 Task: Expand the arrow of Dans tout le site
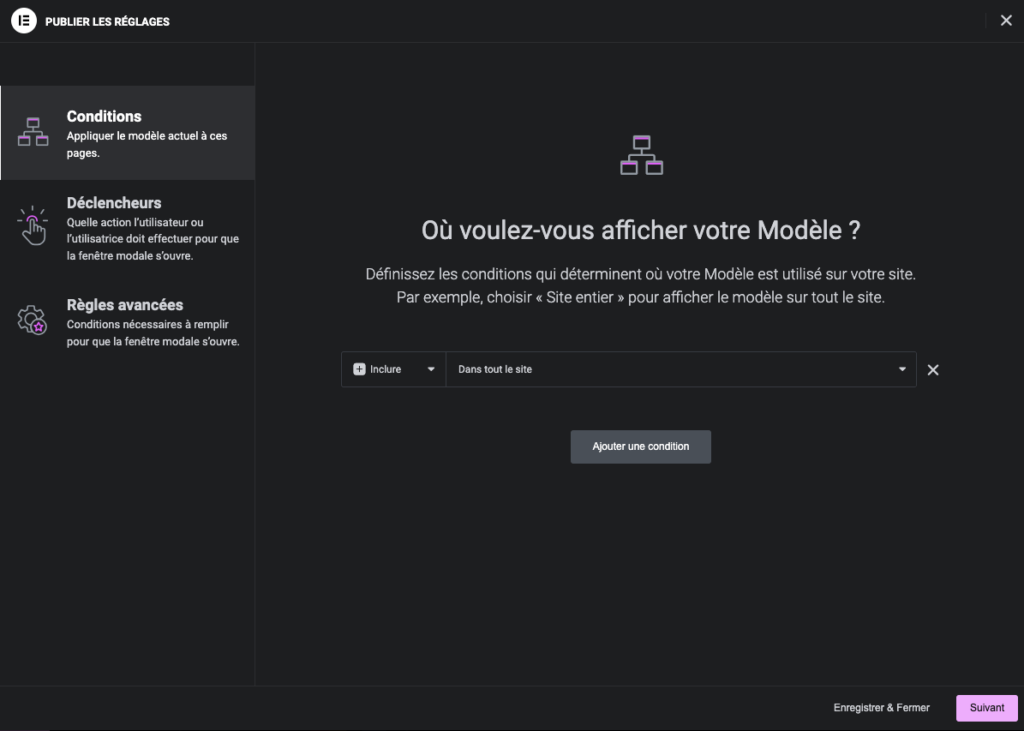tap(902, 369)
